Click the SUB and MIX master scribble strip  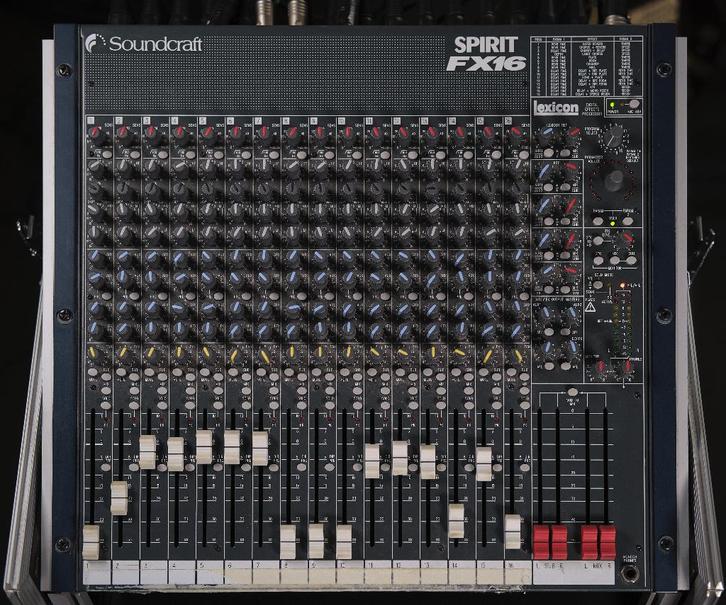click(574, 574)
